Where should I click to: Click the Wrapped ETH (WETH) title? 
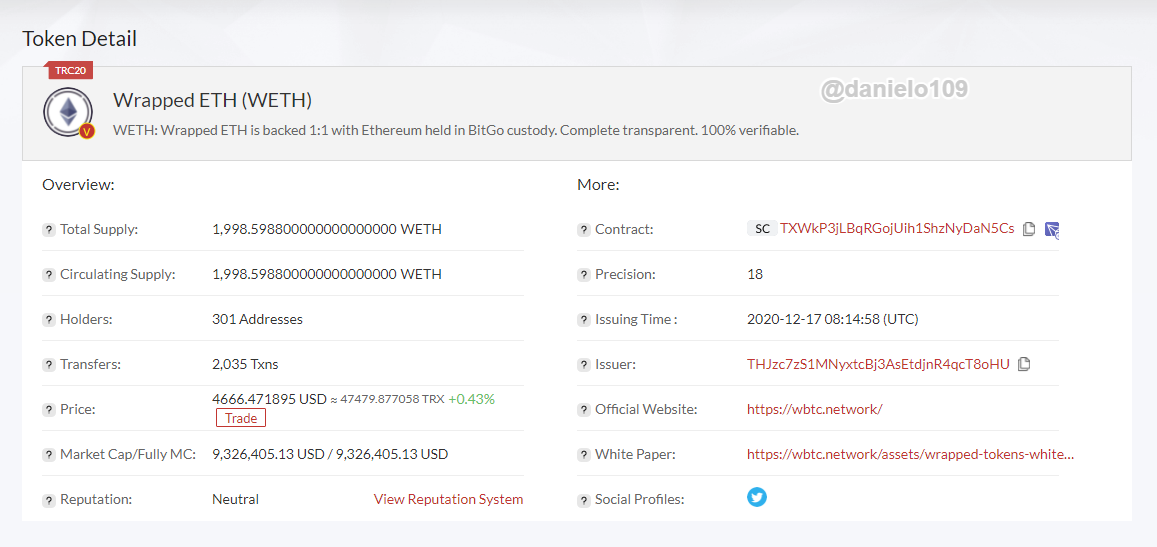tap(213, 100)
